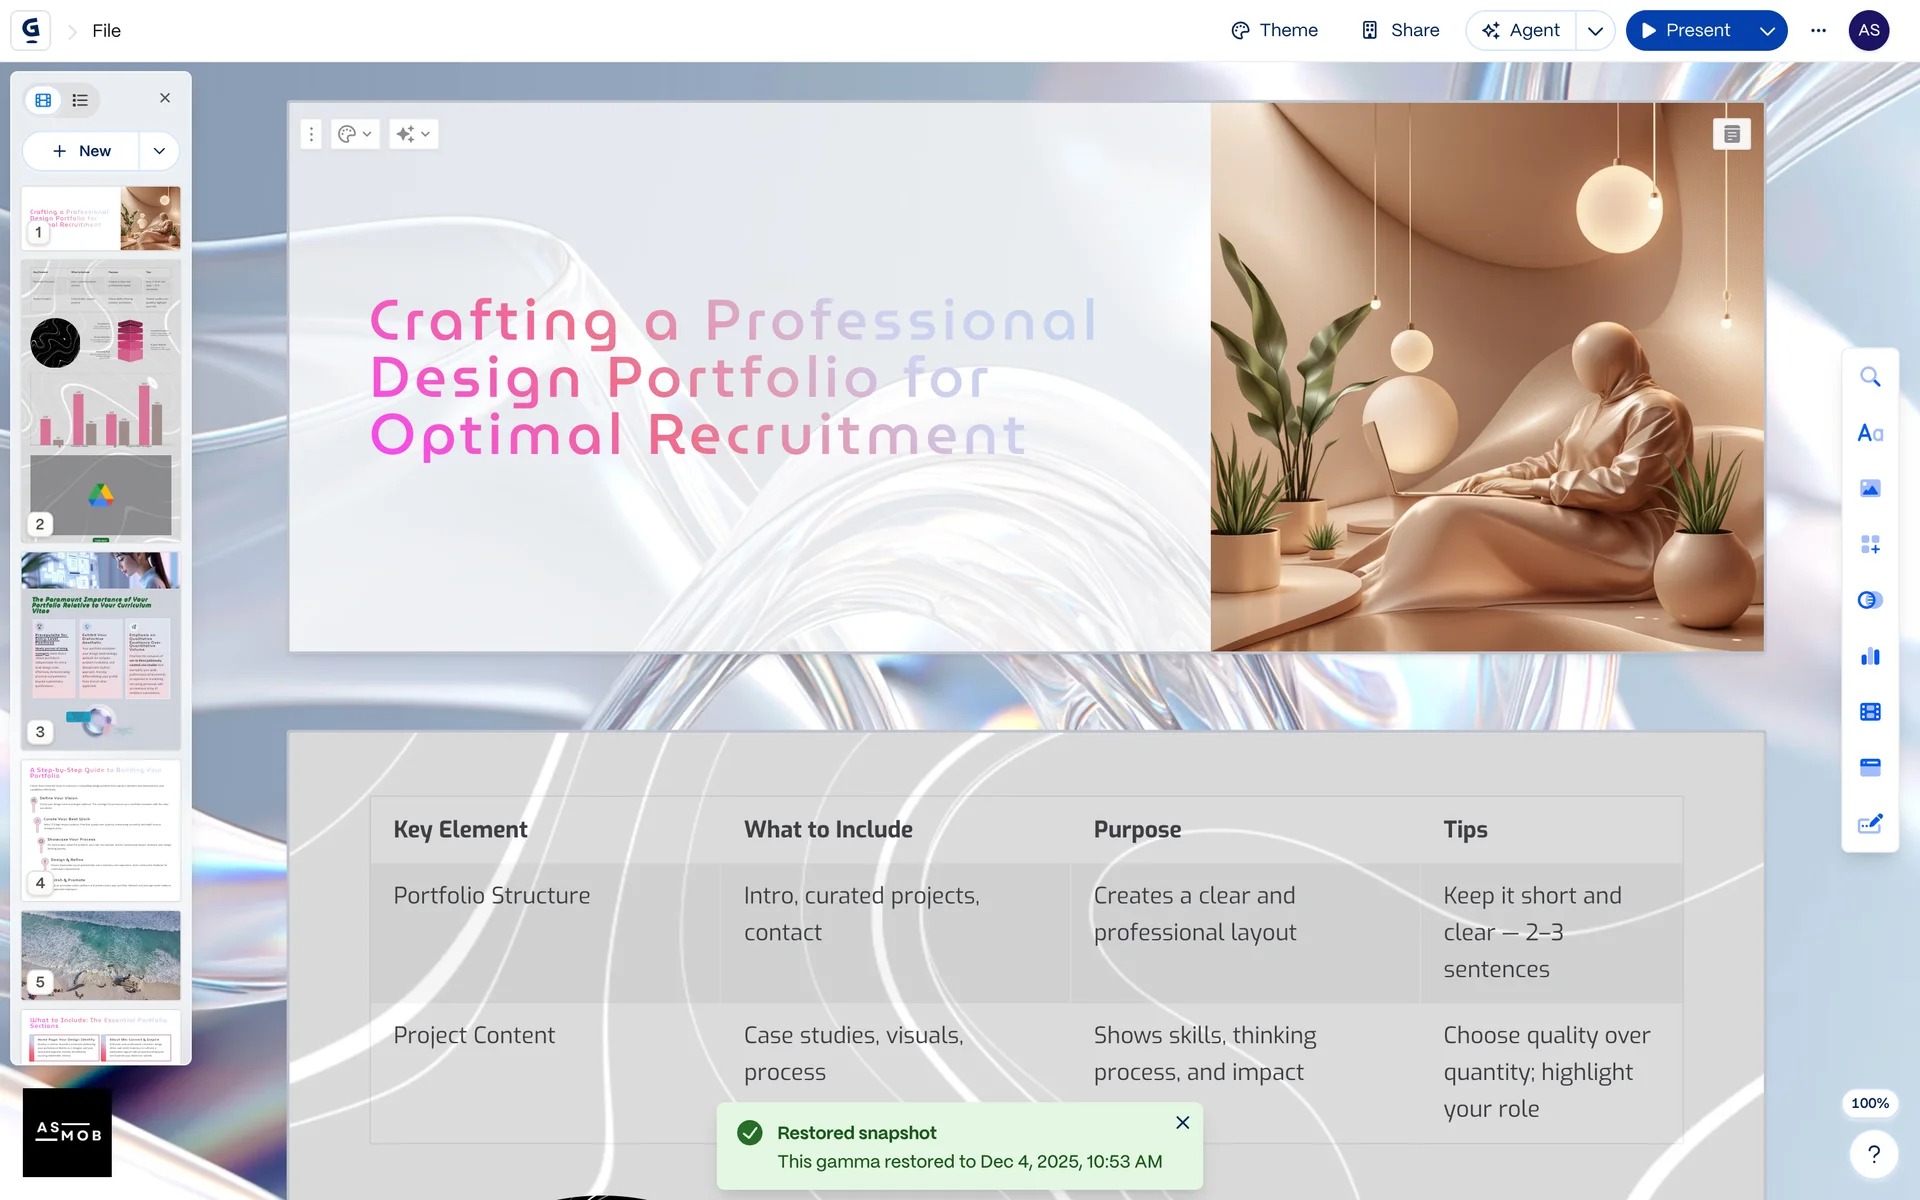Select slide 5 beach thumbnail
Image resolution: width=1920 pixels, height=1200 pixels.
101,955
